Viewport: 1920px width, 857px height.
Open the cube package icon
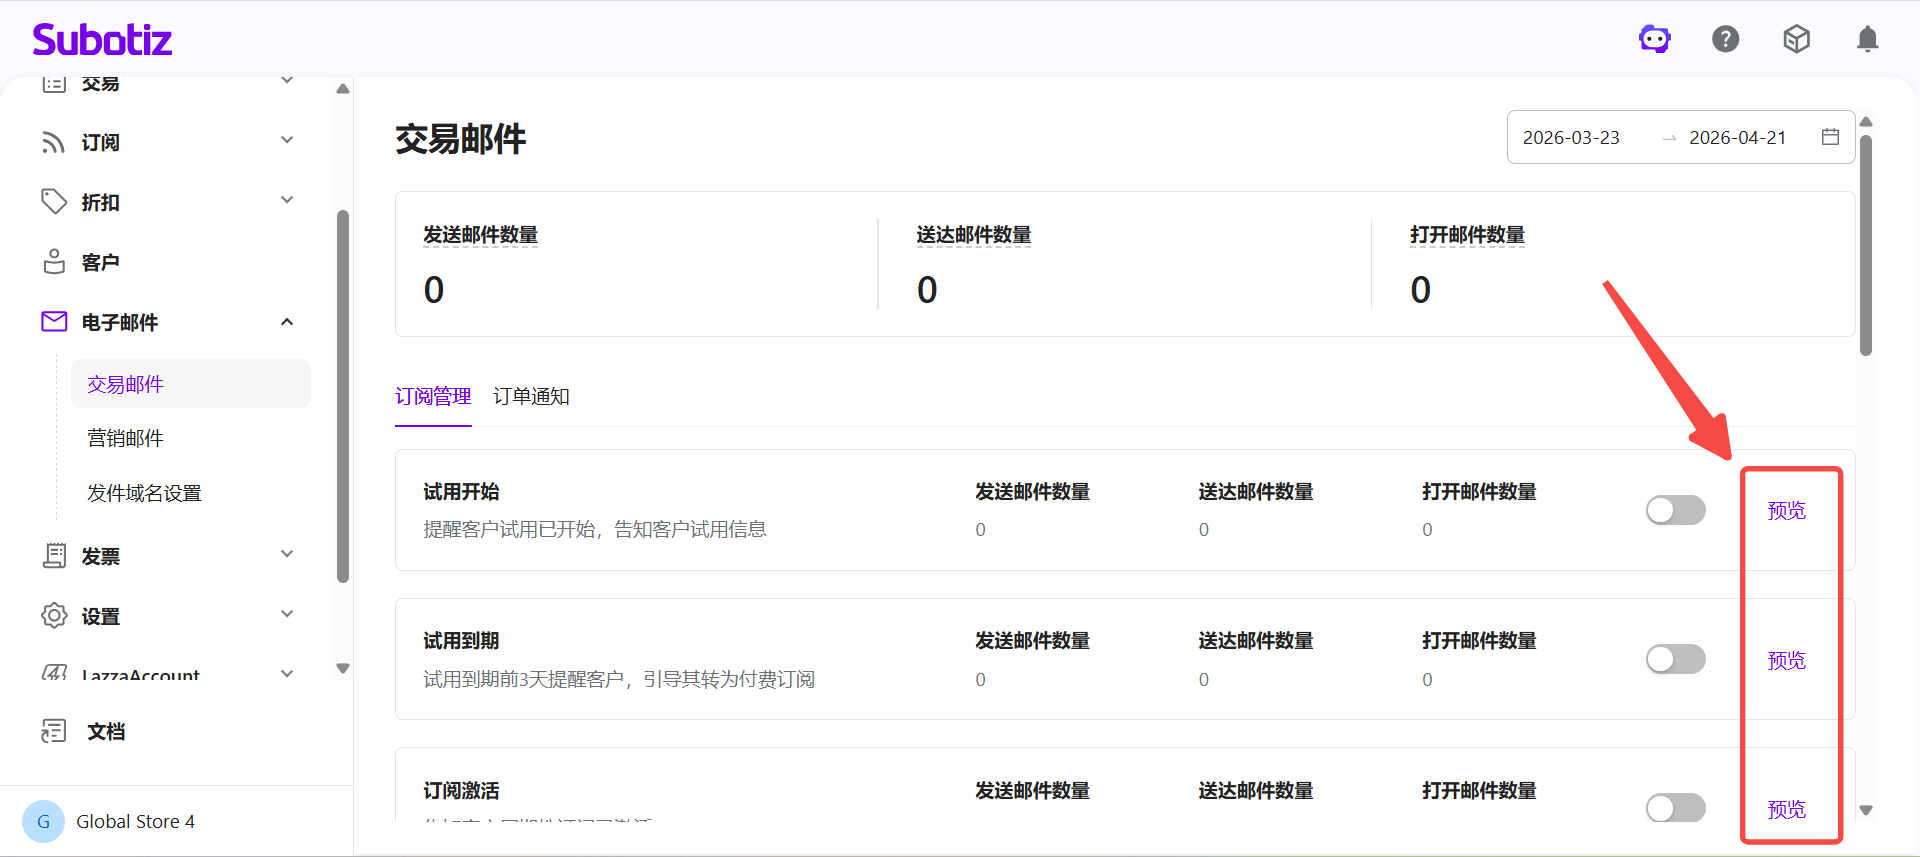point(1796,39)
